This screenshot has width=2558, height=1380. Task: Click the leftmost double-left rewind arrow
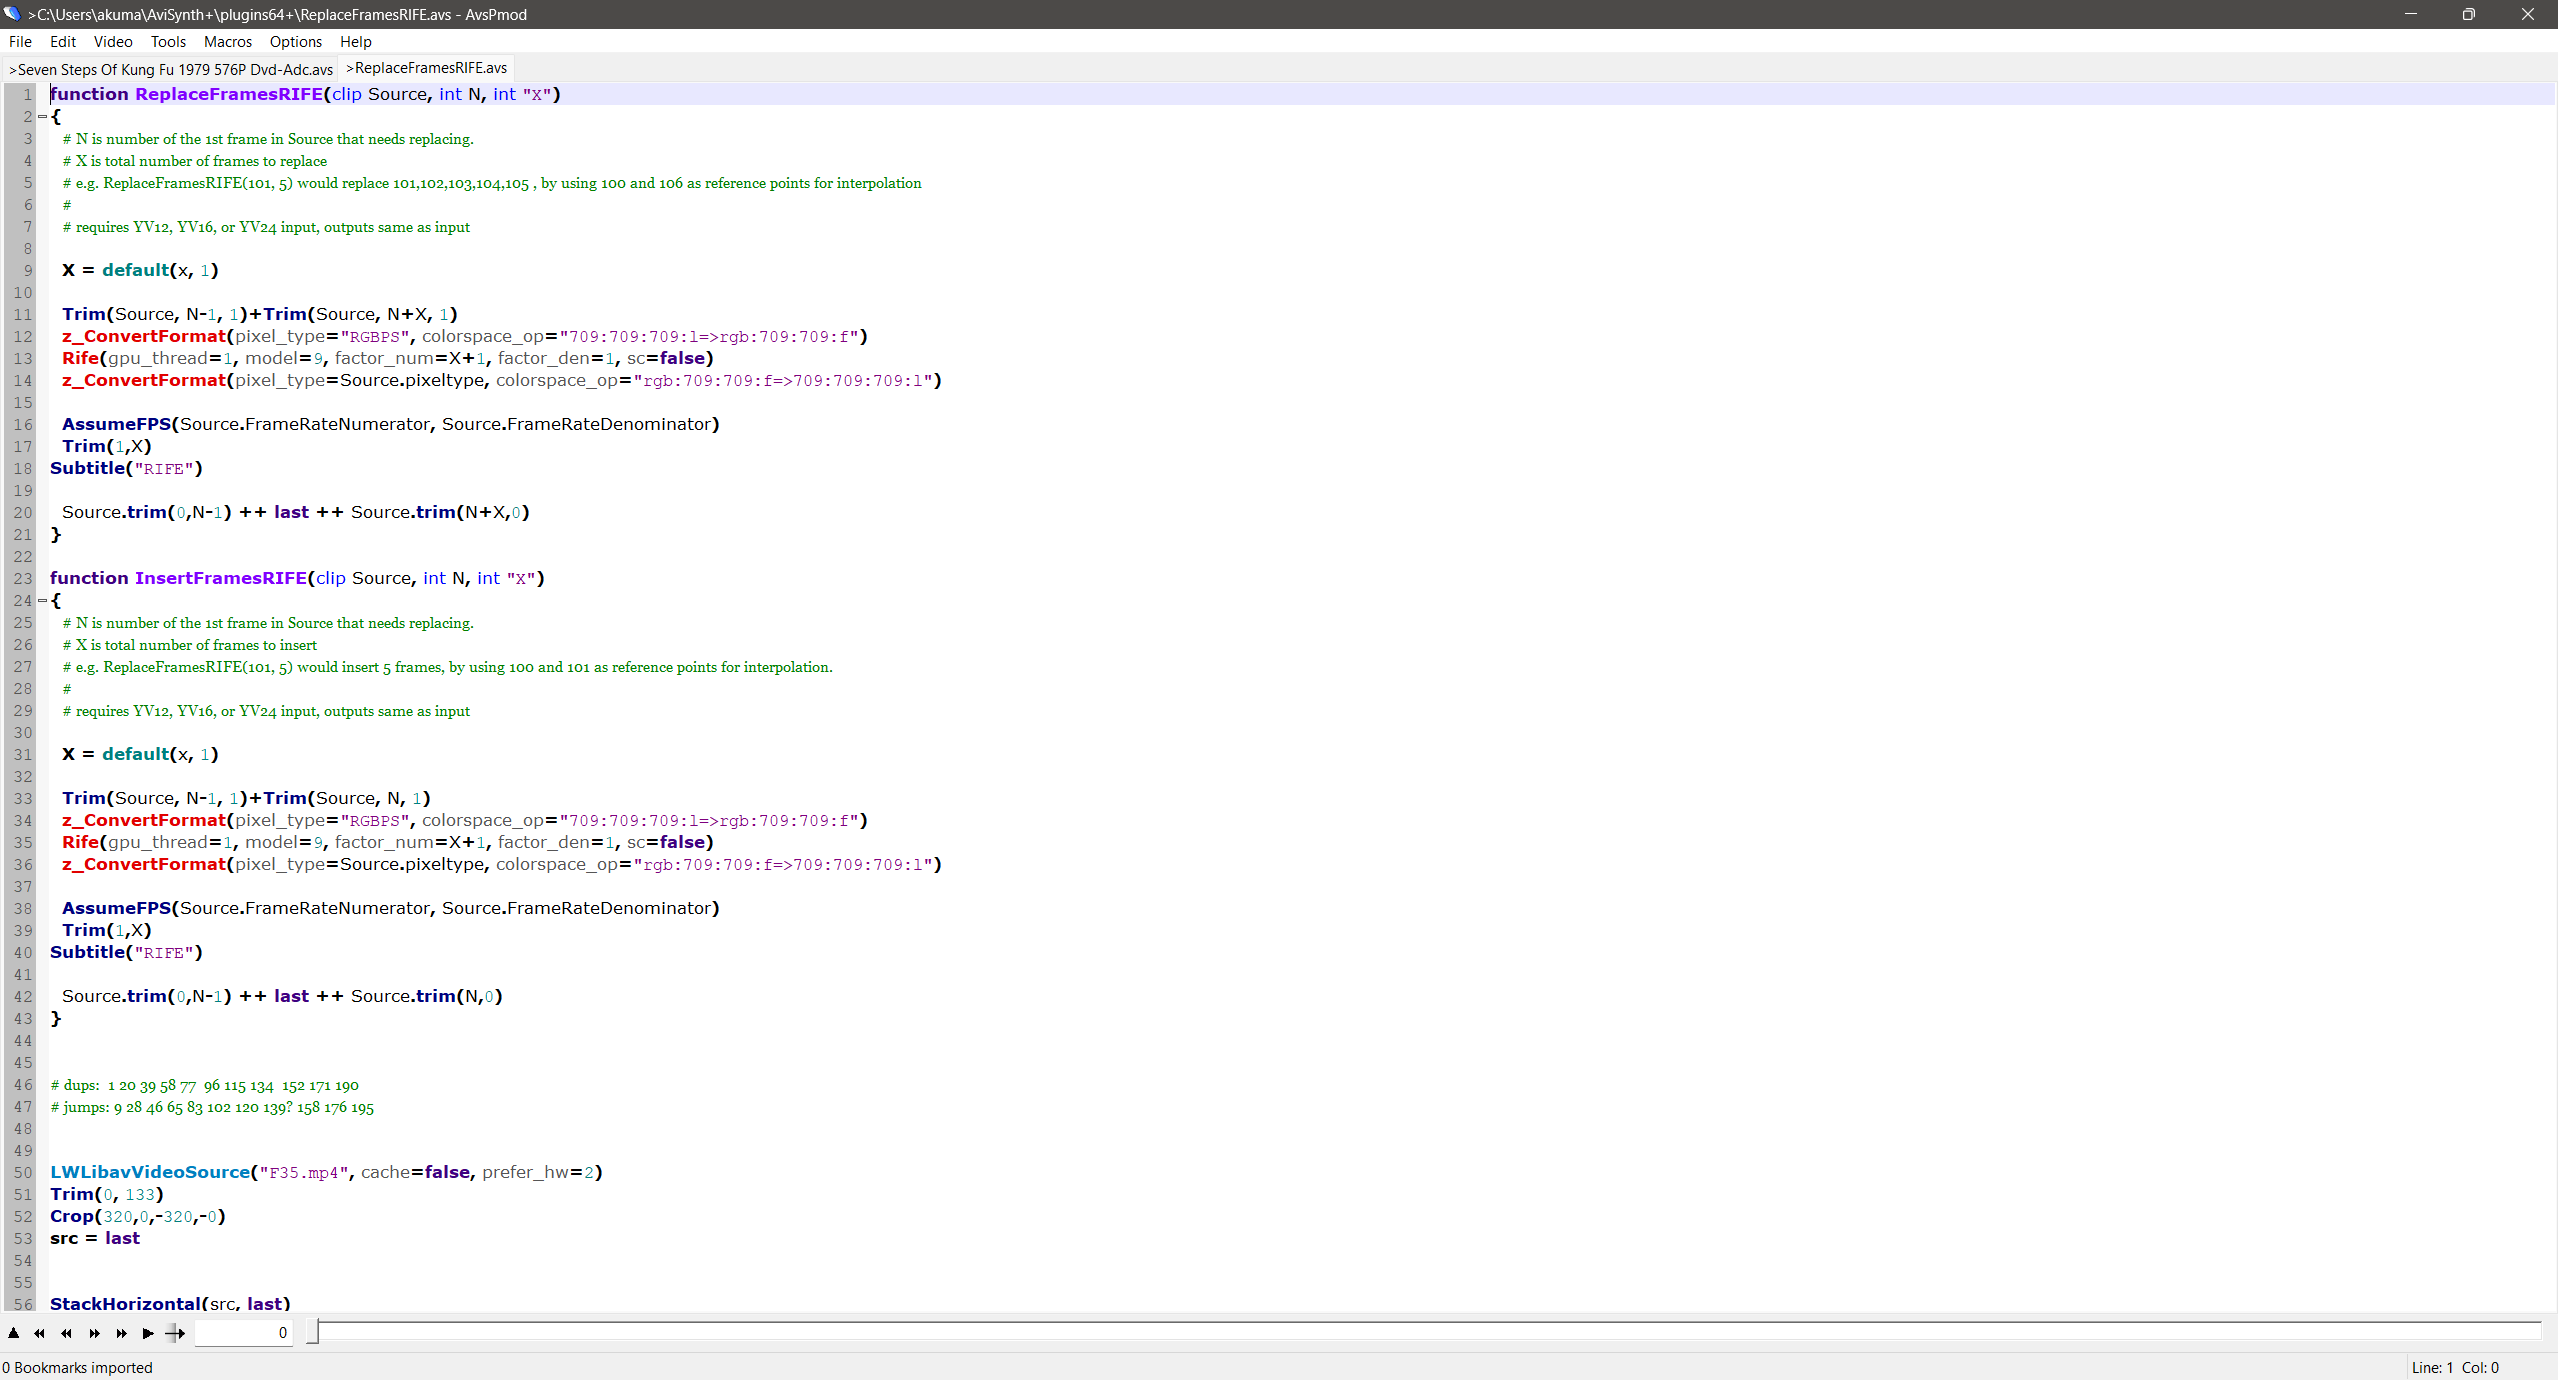click(x=40, y=1333)
